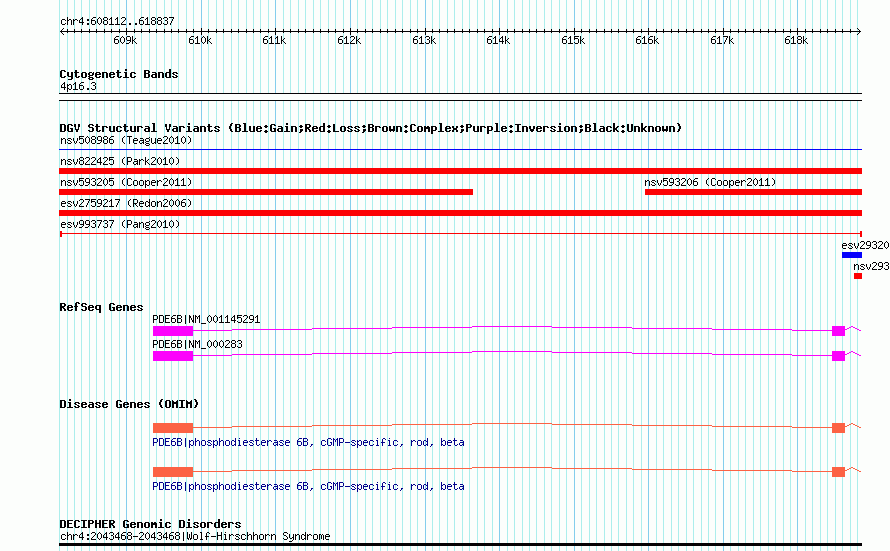Open the RefSeq Genes track title

point(101,308)
